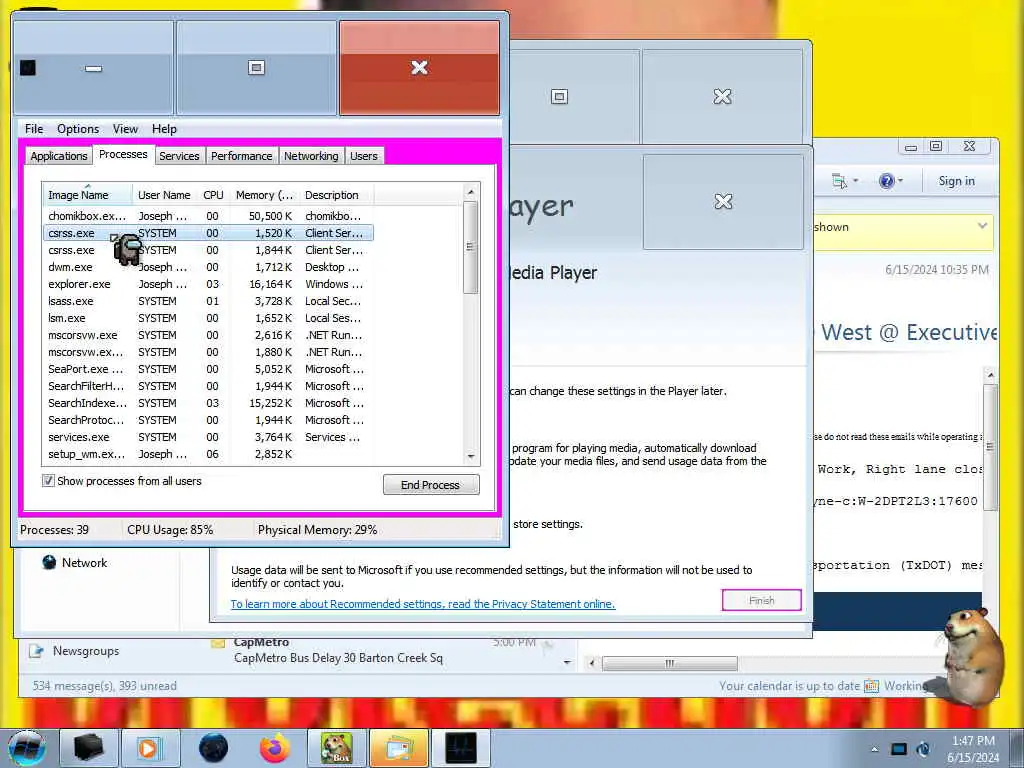Image resolution: width=1024 pixels, height=768 pixels.
Task: Sort processes by CPU column header
Action: point(213,195)
